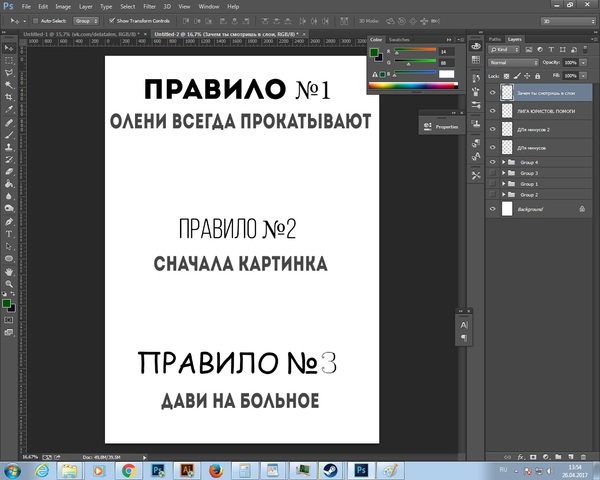
Task: Switch to the Untitled-1 document tab
Action: [x=81, y=34]
